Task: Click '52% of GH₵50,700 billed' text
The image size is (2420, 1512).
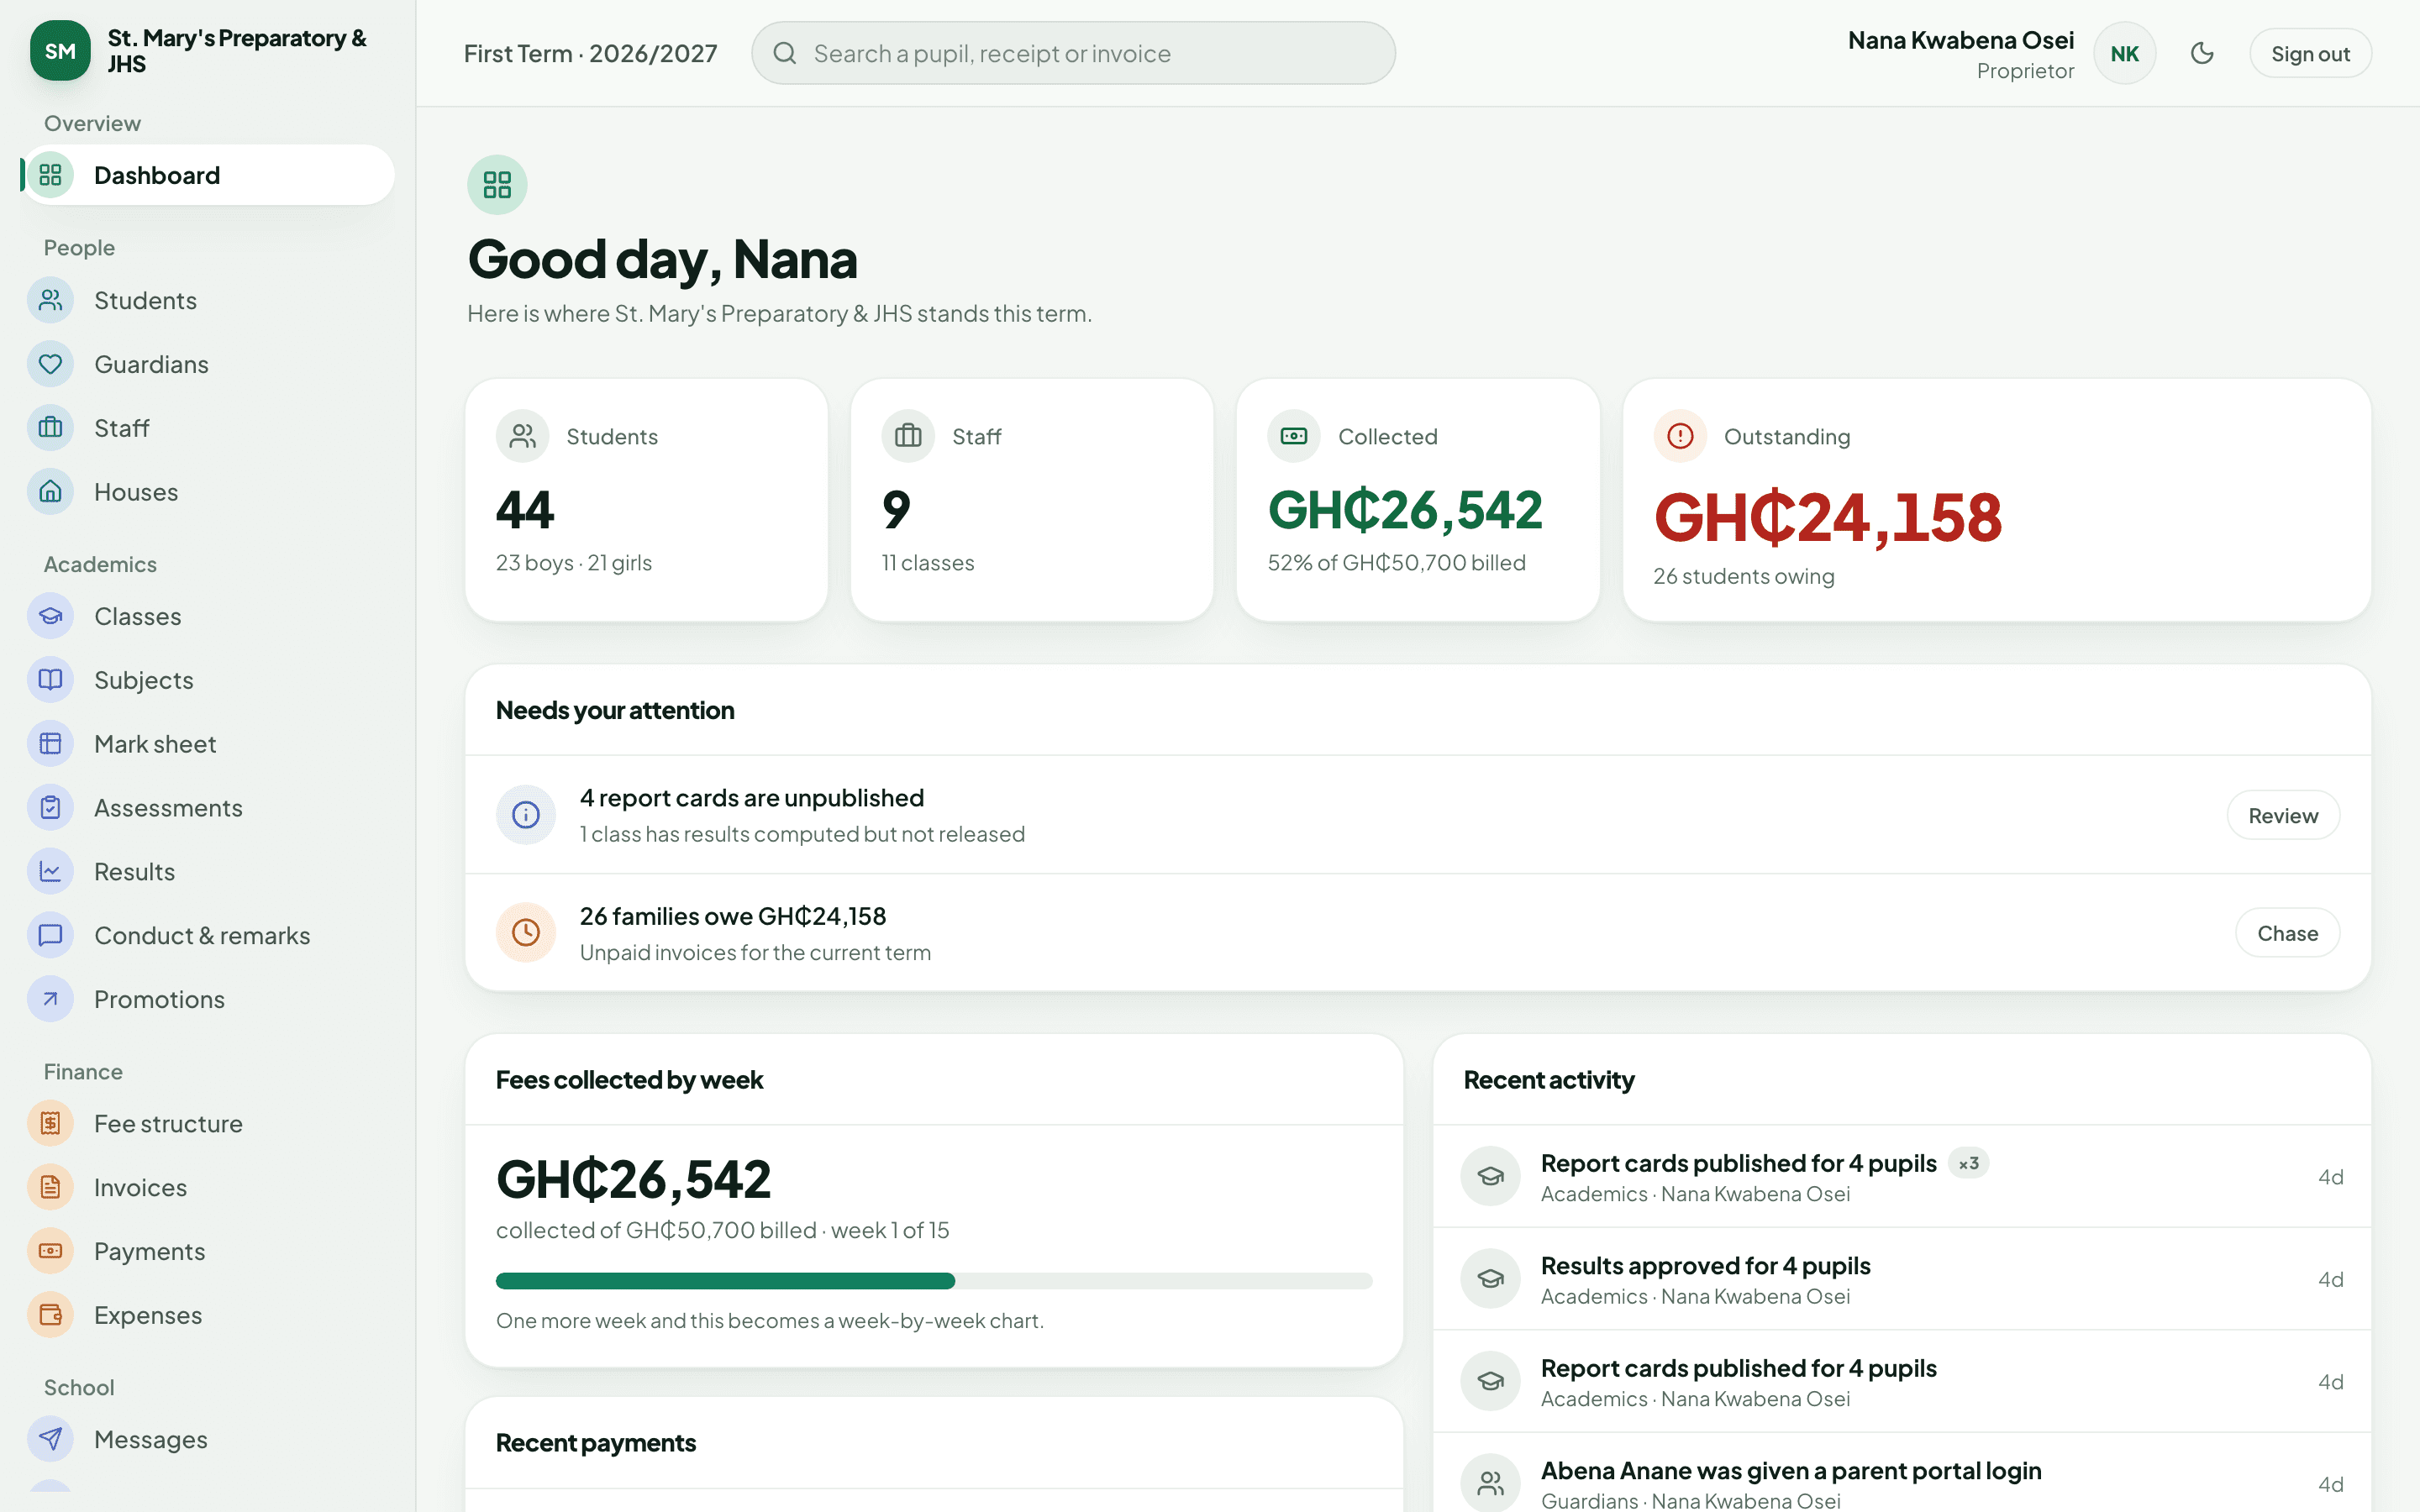Action: pos(1396,563)
